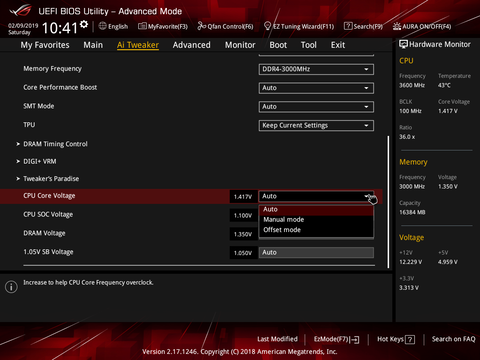This screenshot has height=360, width=480.
Task: Open MyFavorite(F3) from top toolbar
Action: tap(163, 26)
